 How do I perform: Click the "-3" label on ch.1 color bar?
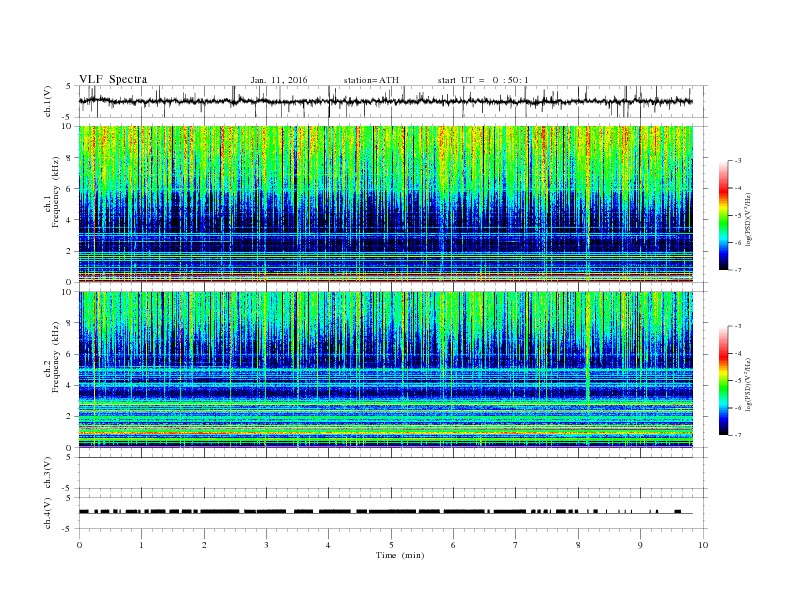[x=737, y=161]
